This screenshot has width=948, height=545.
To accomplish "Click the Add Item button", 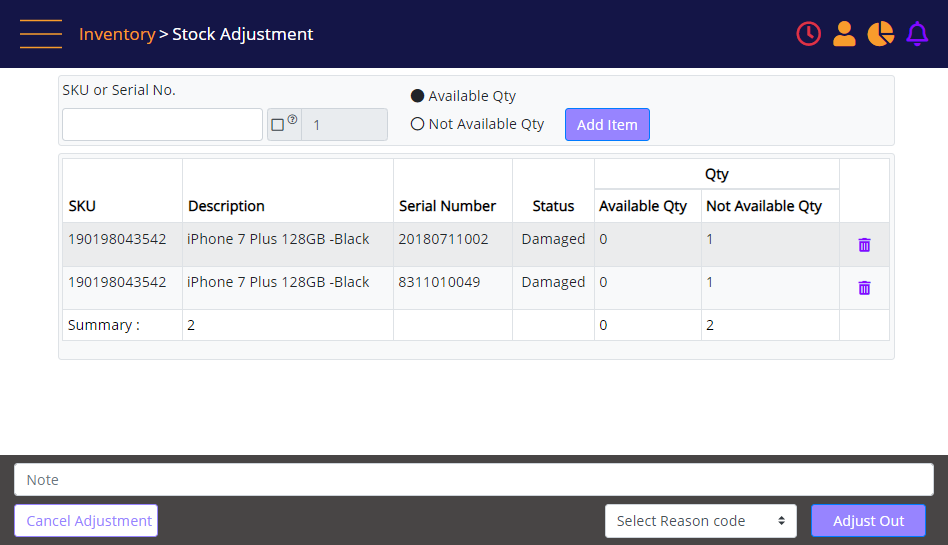I will pyautogui.click(x=607, y=125).
